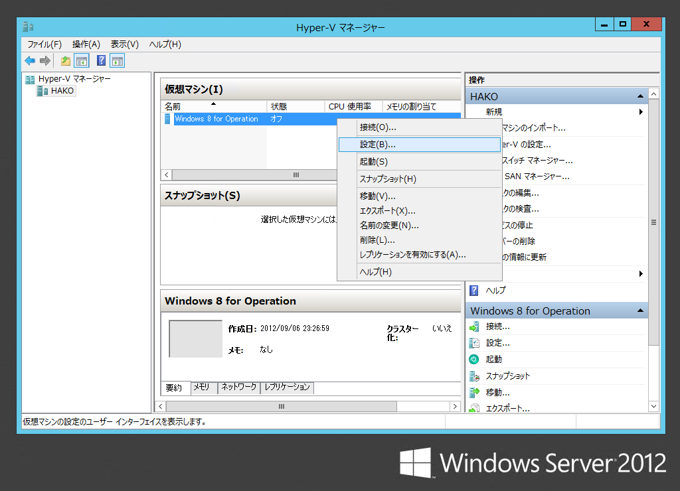The image size is (680, 491).
Task: Click the virtual machine icon in list row
Action: (x=167, y=119)
